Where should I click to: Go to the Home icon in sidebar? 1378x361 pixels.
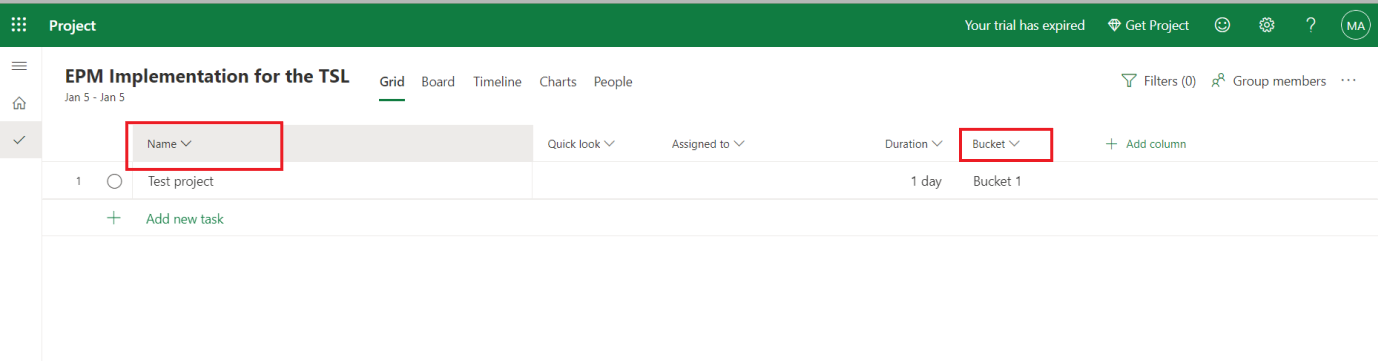point(19,103)
